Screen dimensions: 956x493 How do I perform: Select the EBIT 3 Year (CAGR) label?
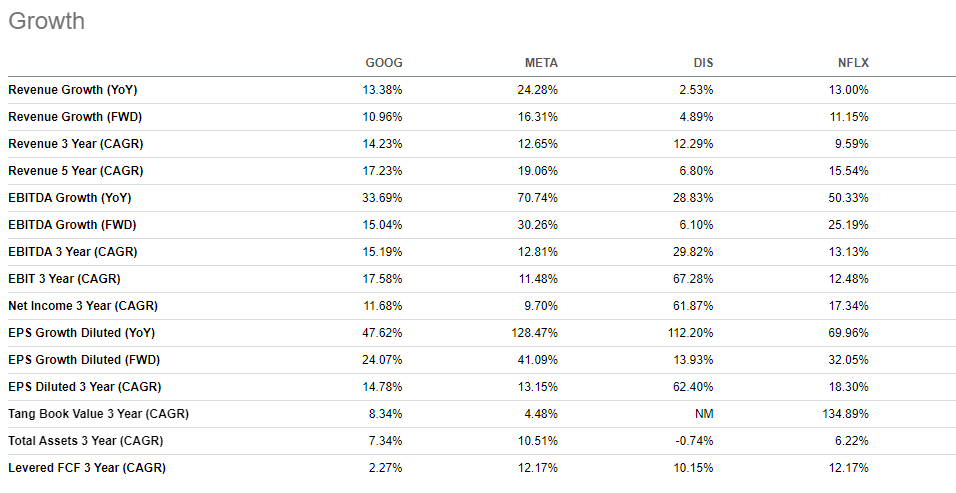coord(64,279)
